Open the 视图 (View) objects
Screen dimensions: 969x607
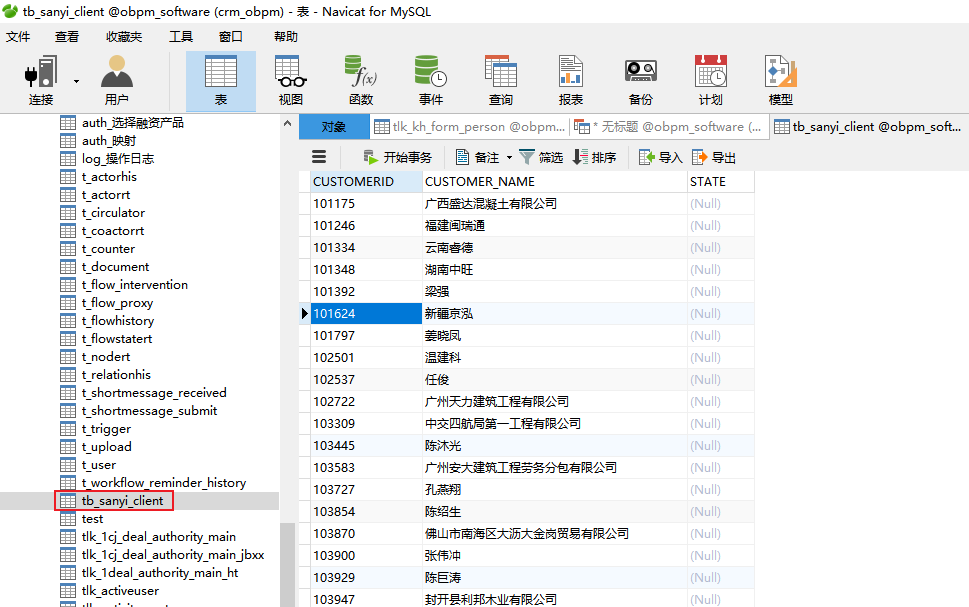coord(290,81)
